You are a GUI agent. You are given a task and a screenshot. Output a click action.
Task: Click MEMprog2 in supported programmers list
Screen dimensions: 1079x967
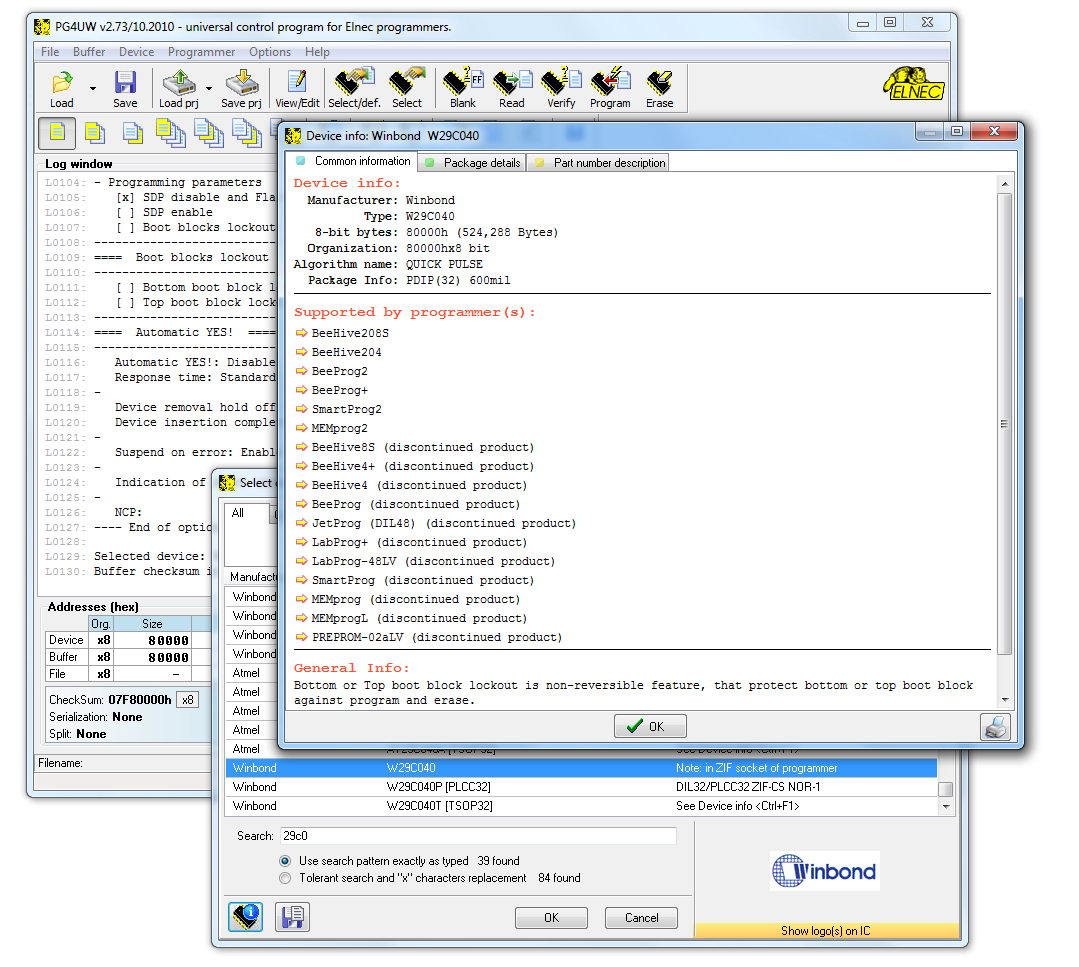[x=339, y=428]
